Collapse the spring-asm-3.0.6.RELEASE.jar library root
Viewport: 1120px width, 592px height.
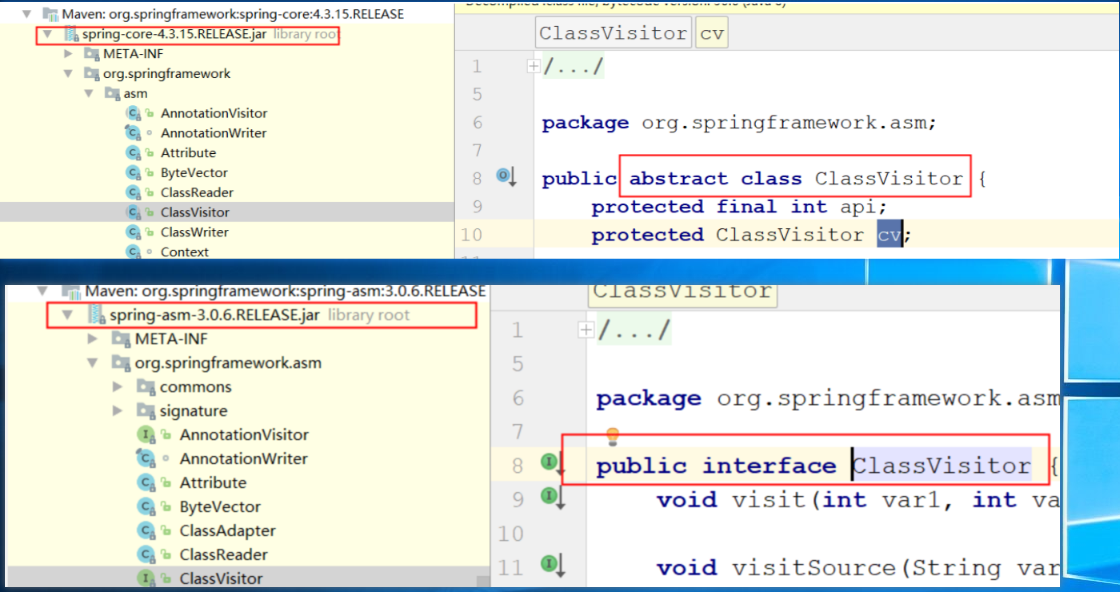pos(68,315)
